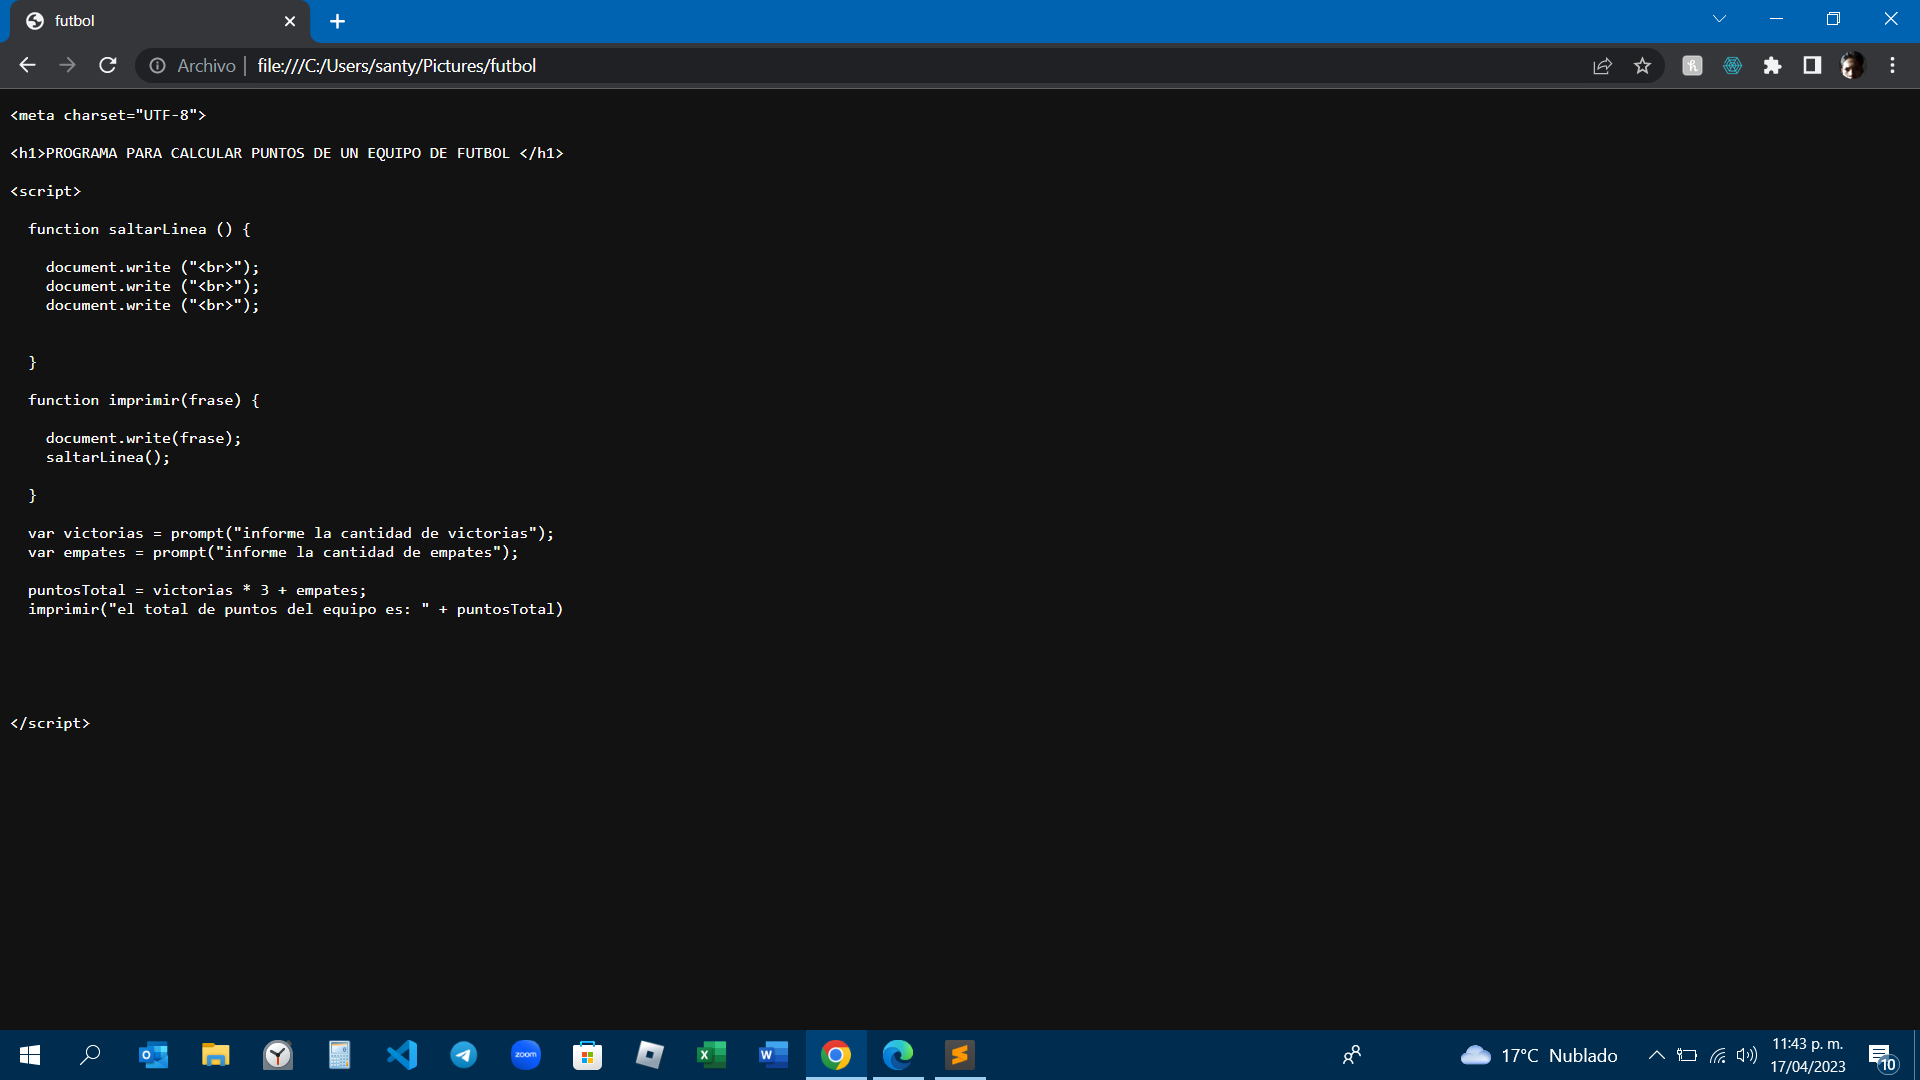Open the Calculator taskbar icon

click(340, 1055)
